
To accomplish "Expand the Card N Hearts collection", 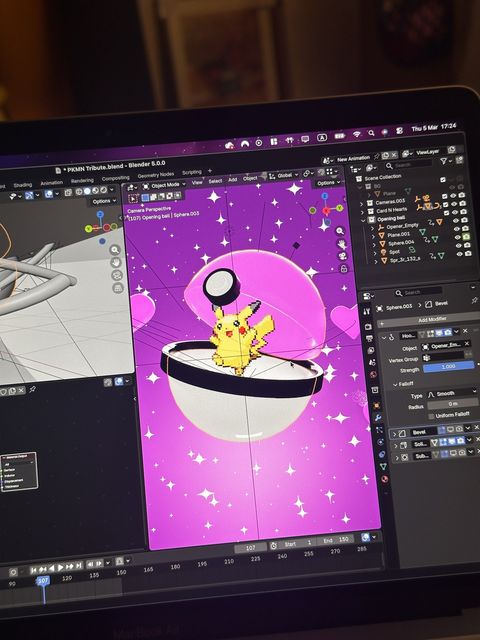I will [x=362, y=212].
